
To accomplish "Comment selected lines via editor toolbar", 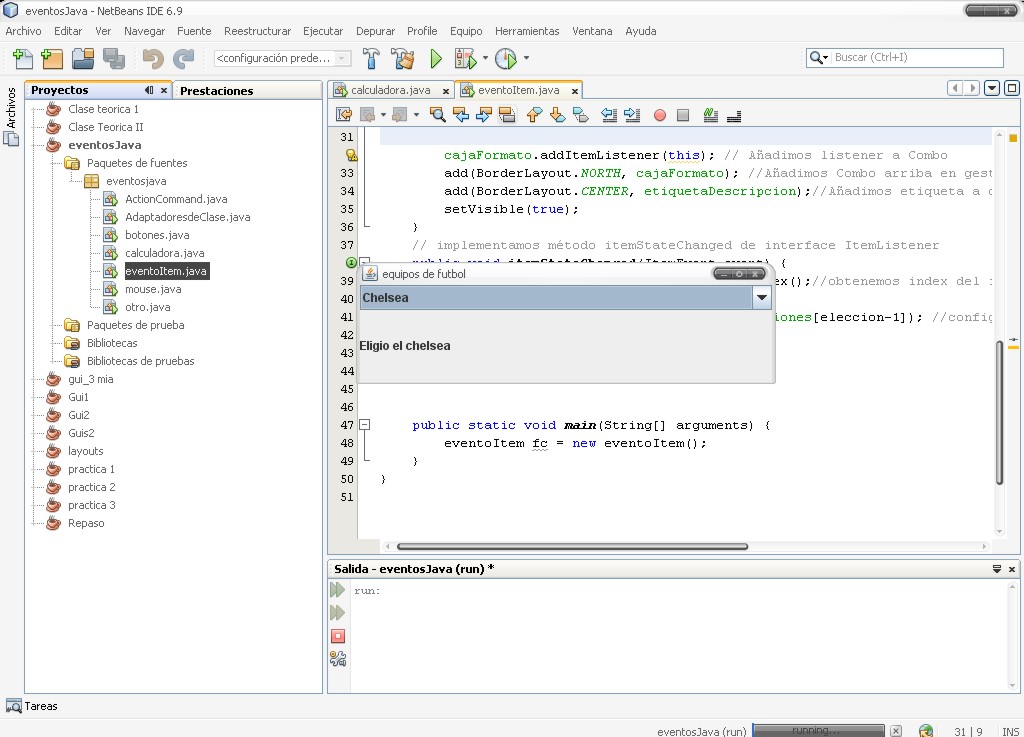I will click(709, 115).
